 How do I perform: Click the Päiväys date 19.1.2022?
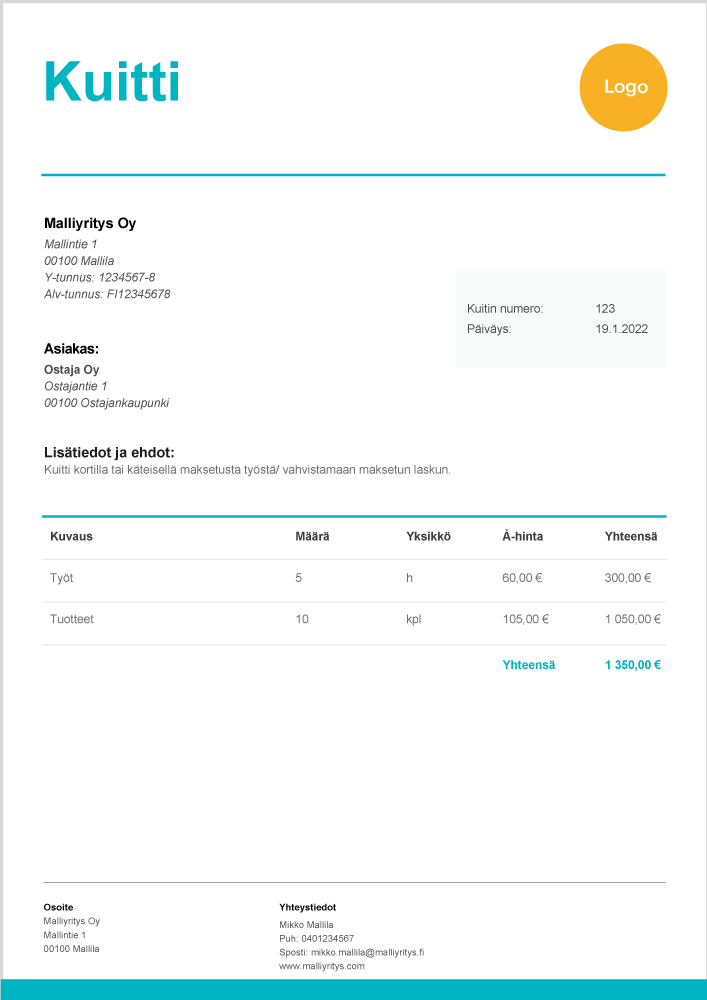pyautogui.click(x=621, y=328)
